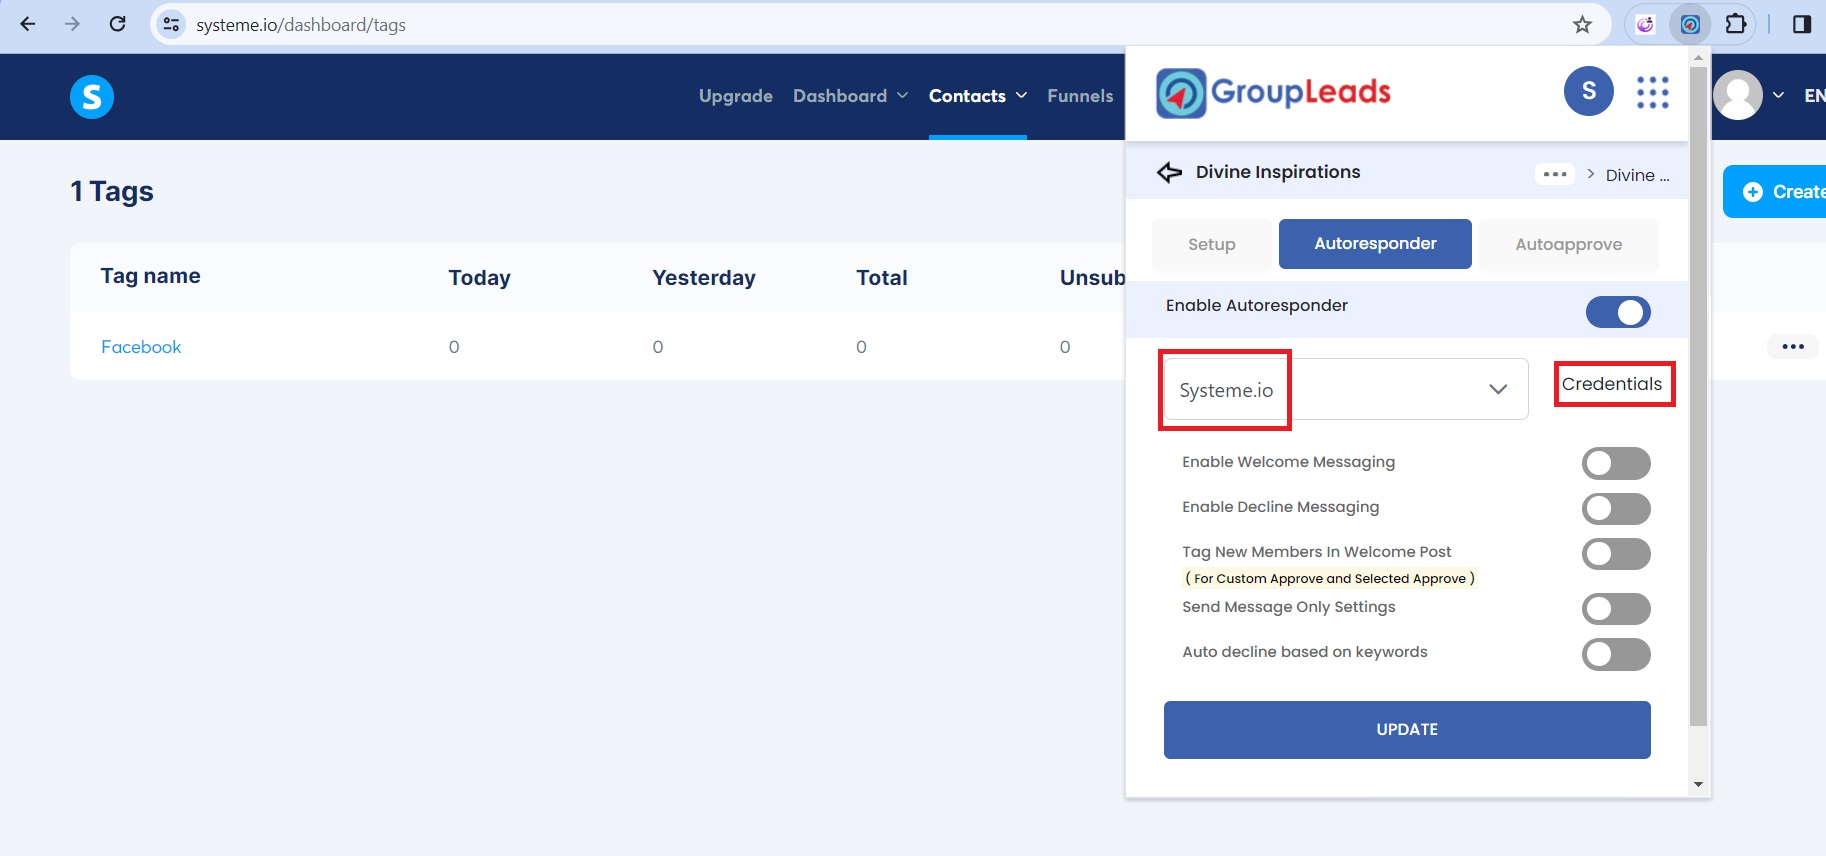Toggle the browser side panel icon

point(1802,24)
